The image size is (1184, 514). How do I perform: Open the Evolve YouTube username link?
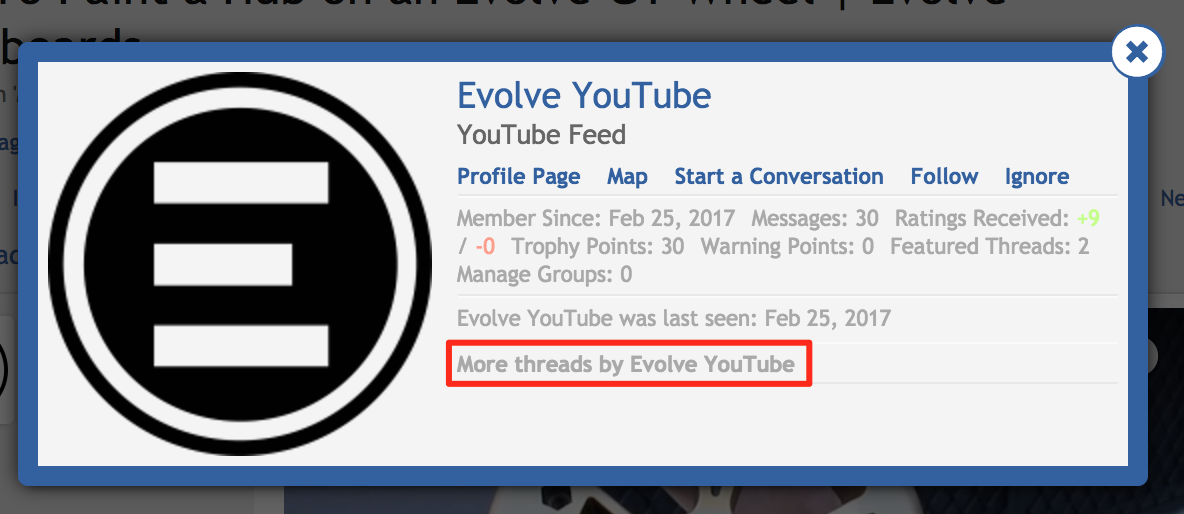[584, 96]
